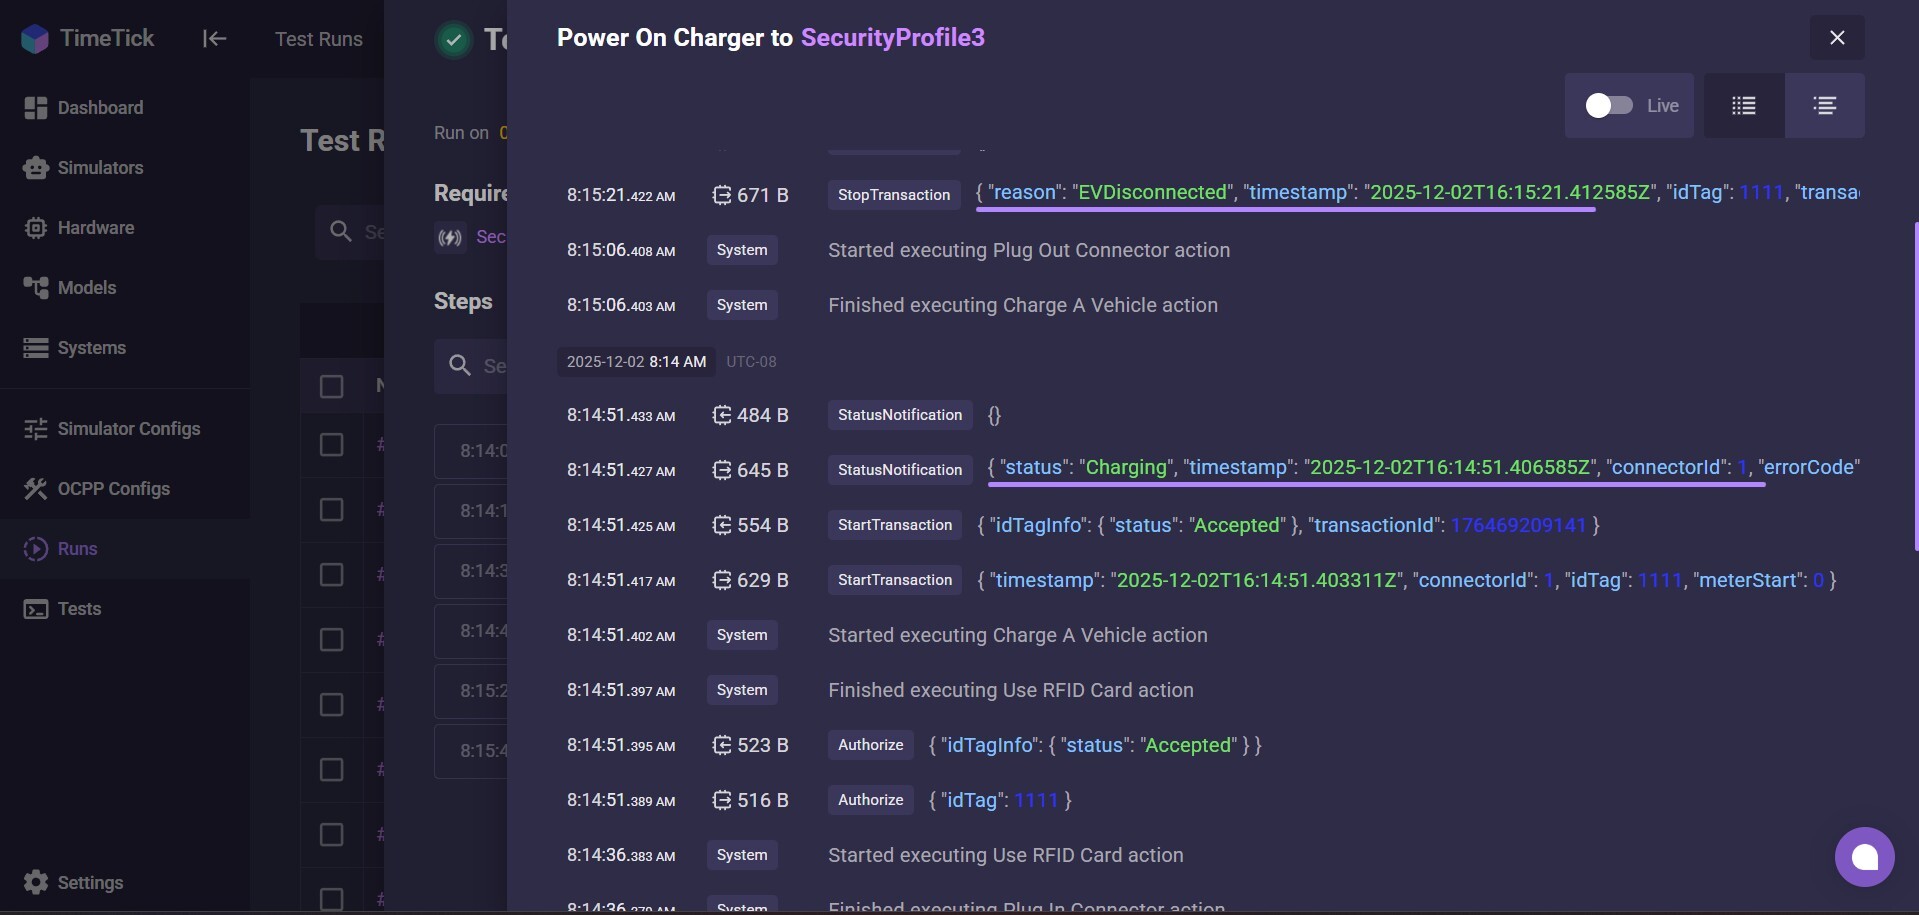Click the floating chat bubble at bottom right
Image resolution: width=1919 pixels, height=915 pixels.
coord(1865,857)
